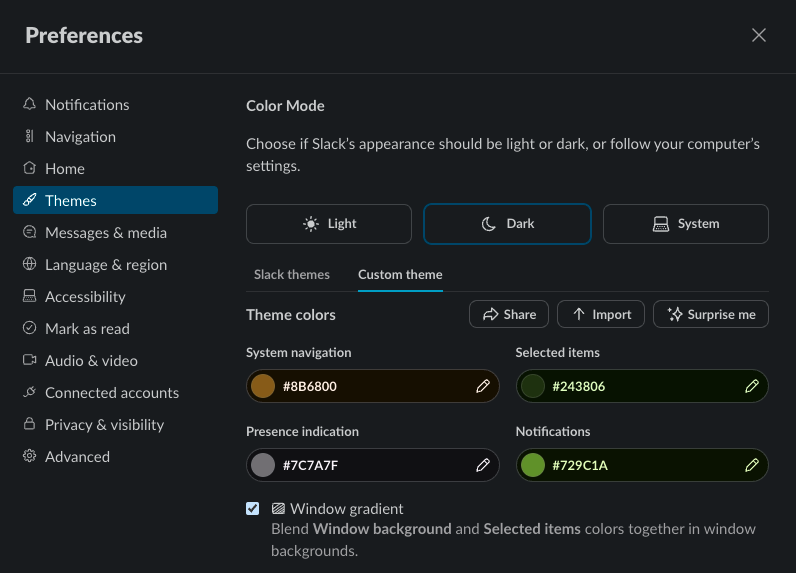Open Advanced preferences
796x573 pixels.
click(x=115, y=456)
